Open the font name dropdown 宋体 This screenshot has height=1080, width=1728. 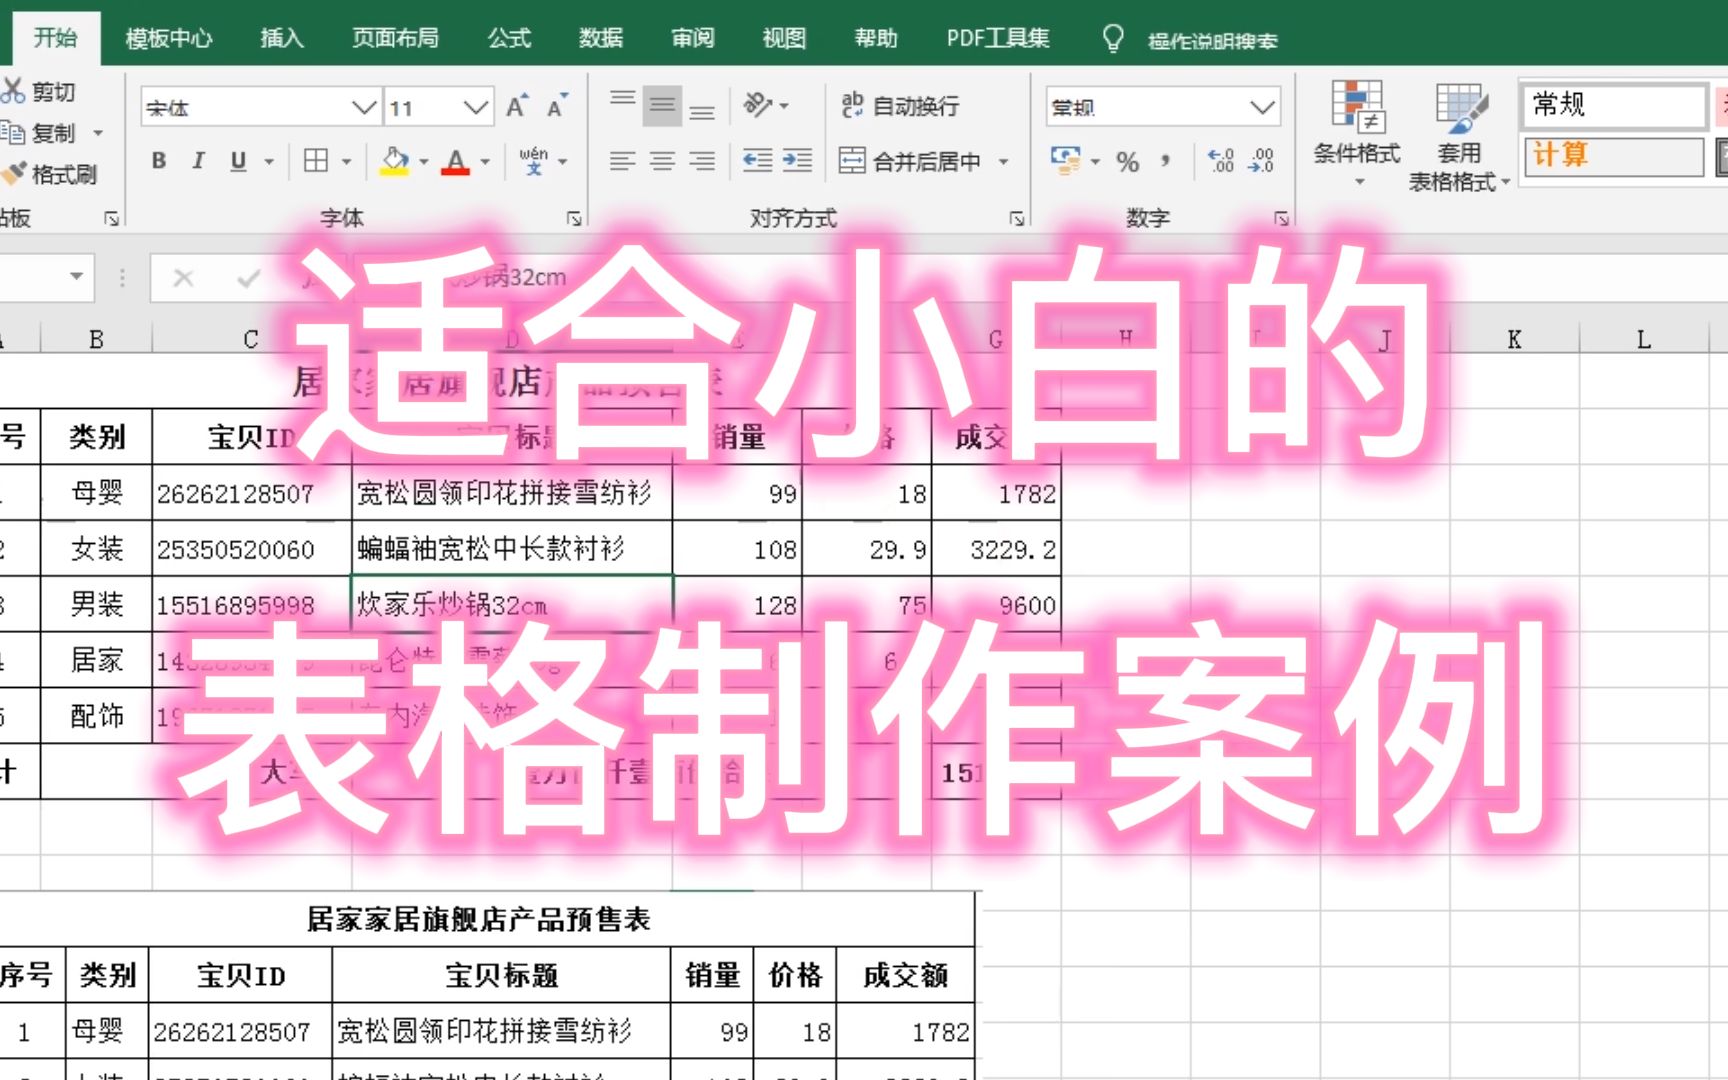(364, 107)
